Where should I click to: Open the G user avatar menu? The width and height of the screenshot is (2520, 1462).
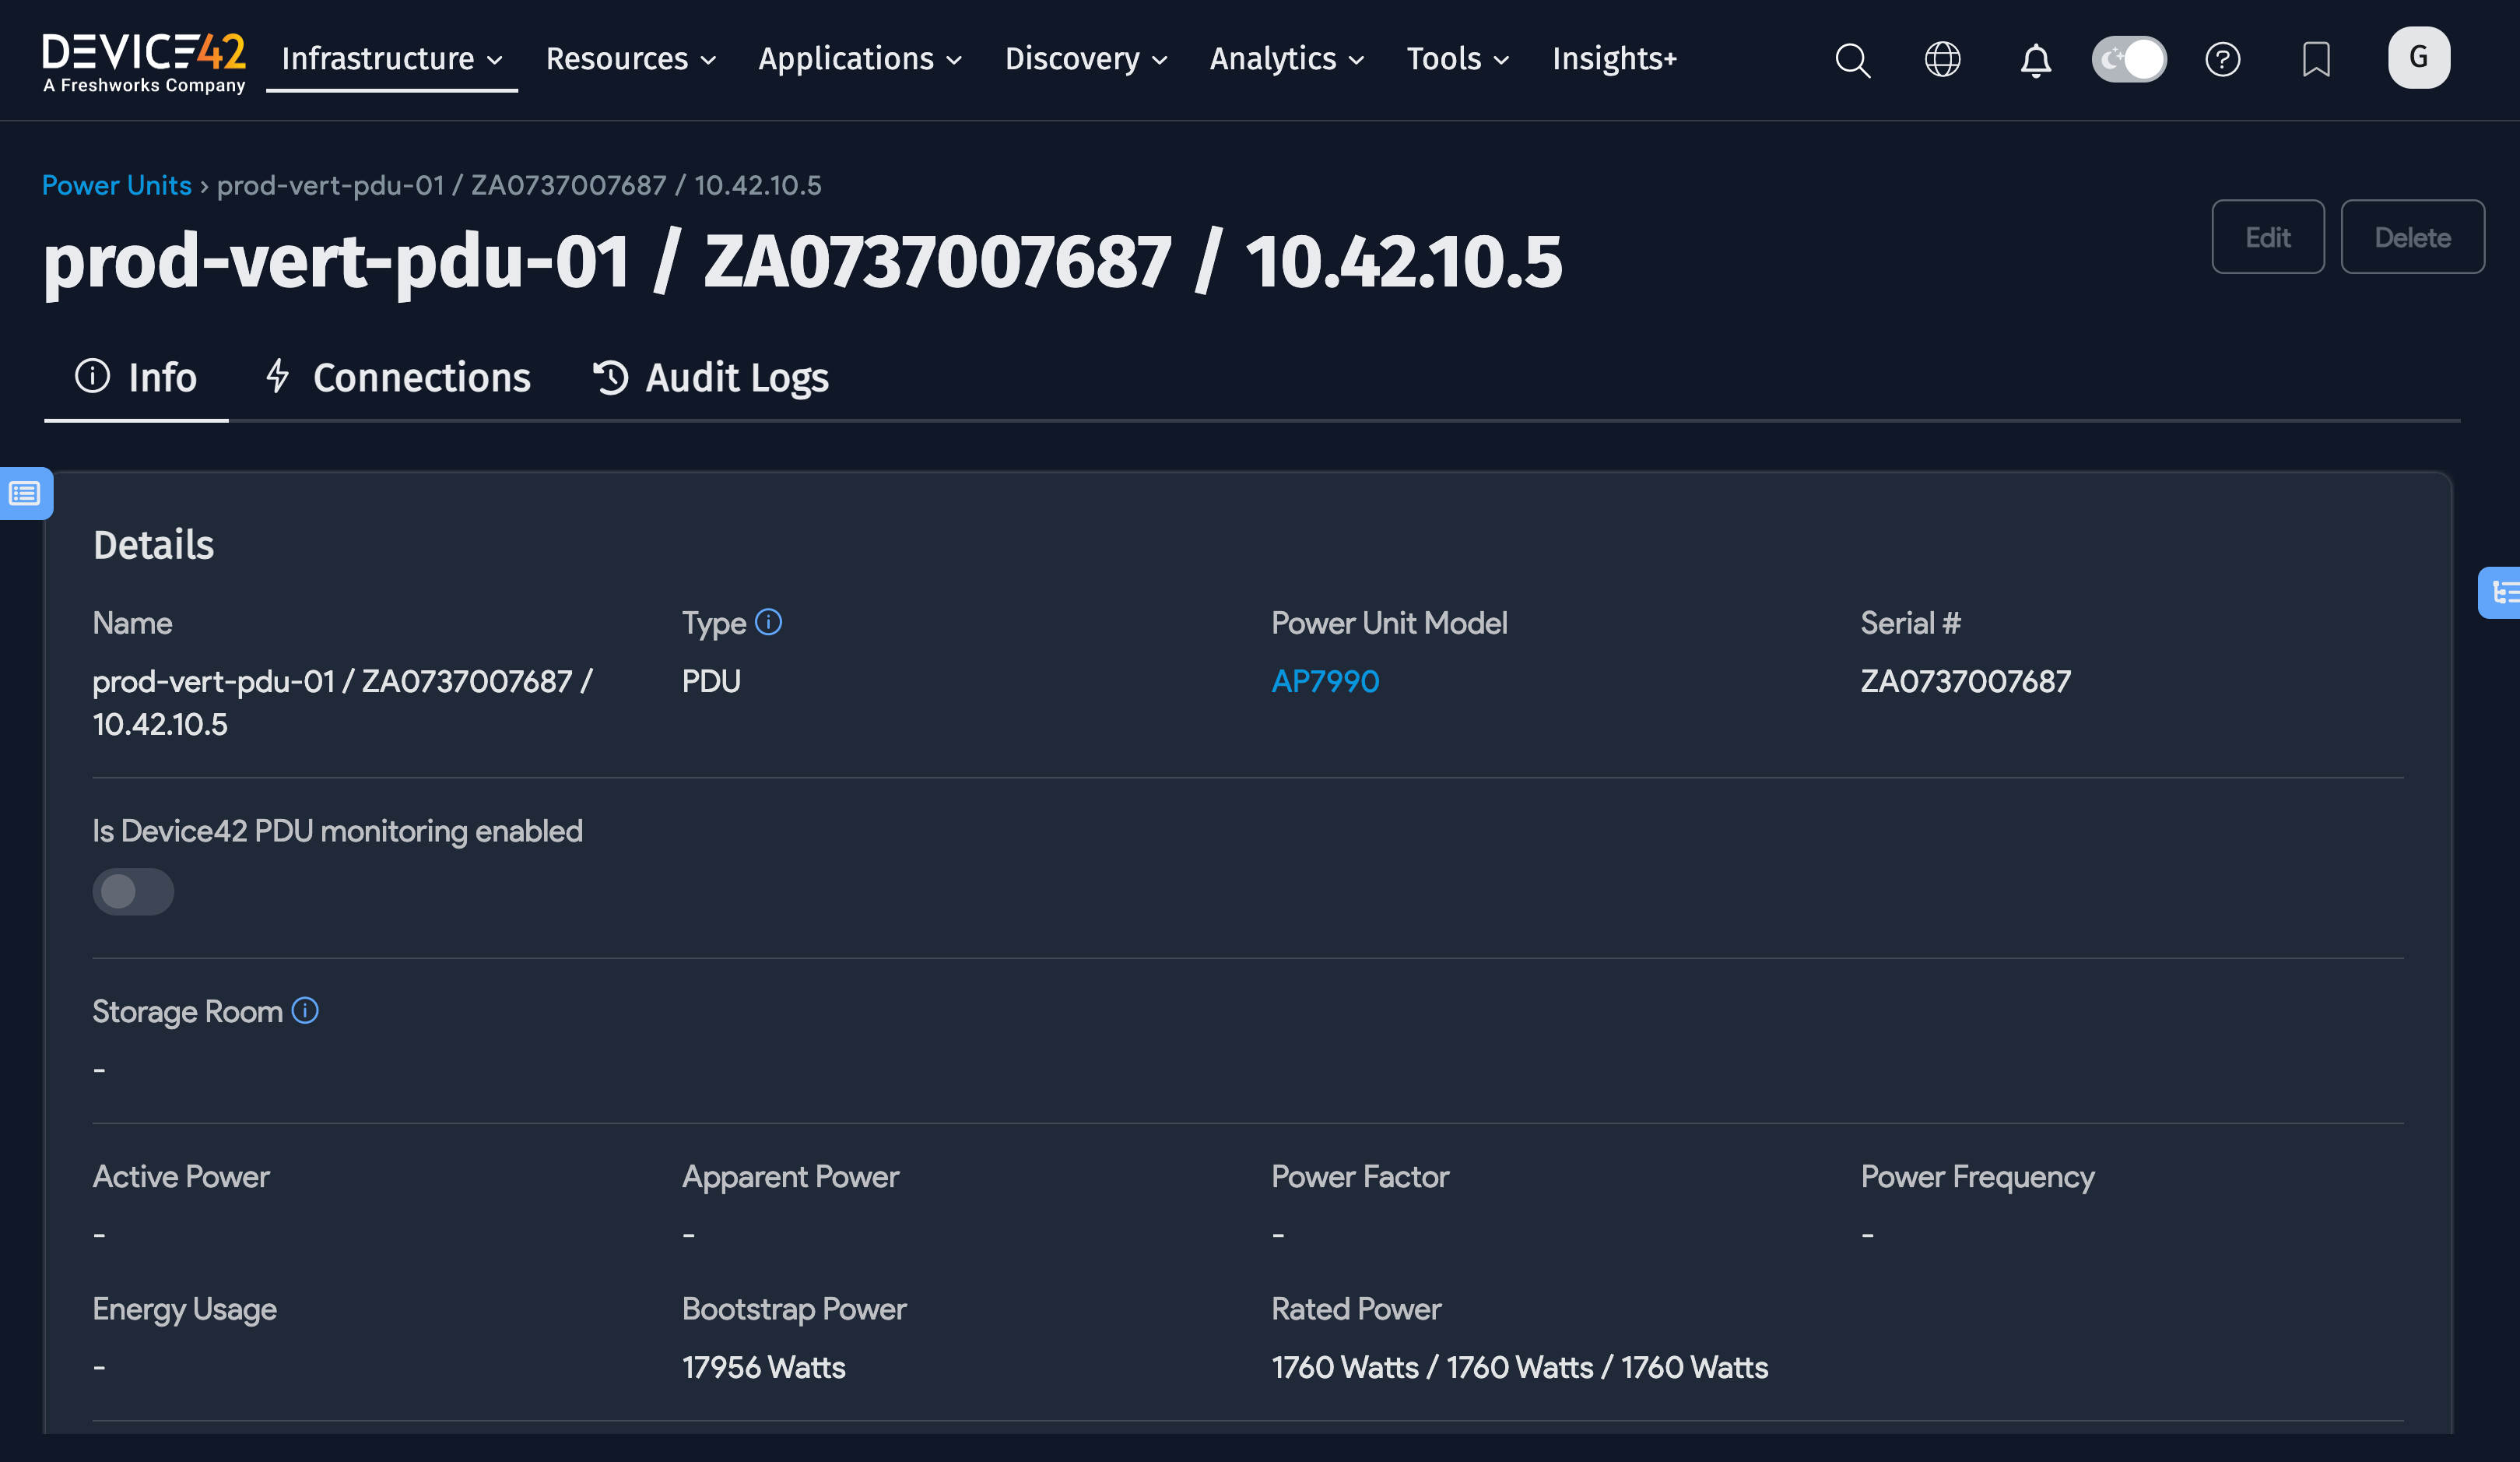click(2418, 58)
